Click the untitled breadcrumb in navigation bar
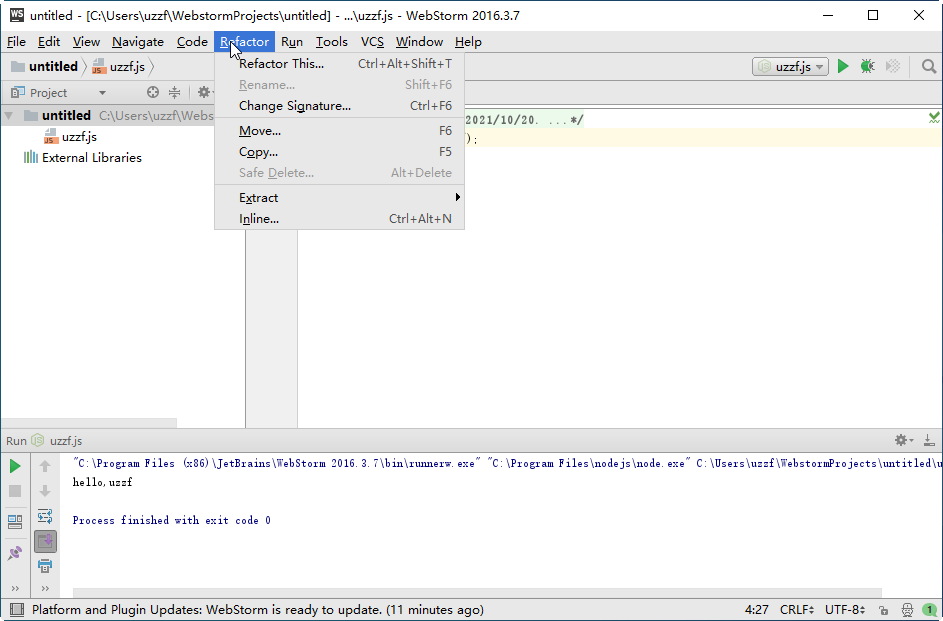This screenshot has height=621, width=943. 46,66
